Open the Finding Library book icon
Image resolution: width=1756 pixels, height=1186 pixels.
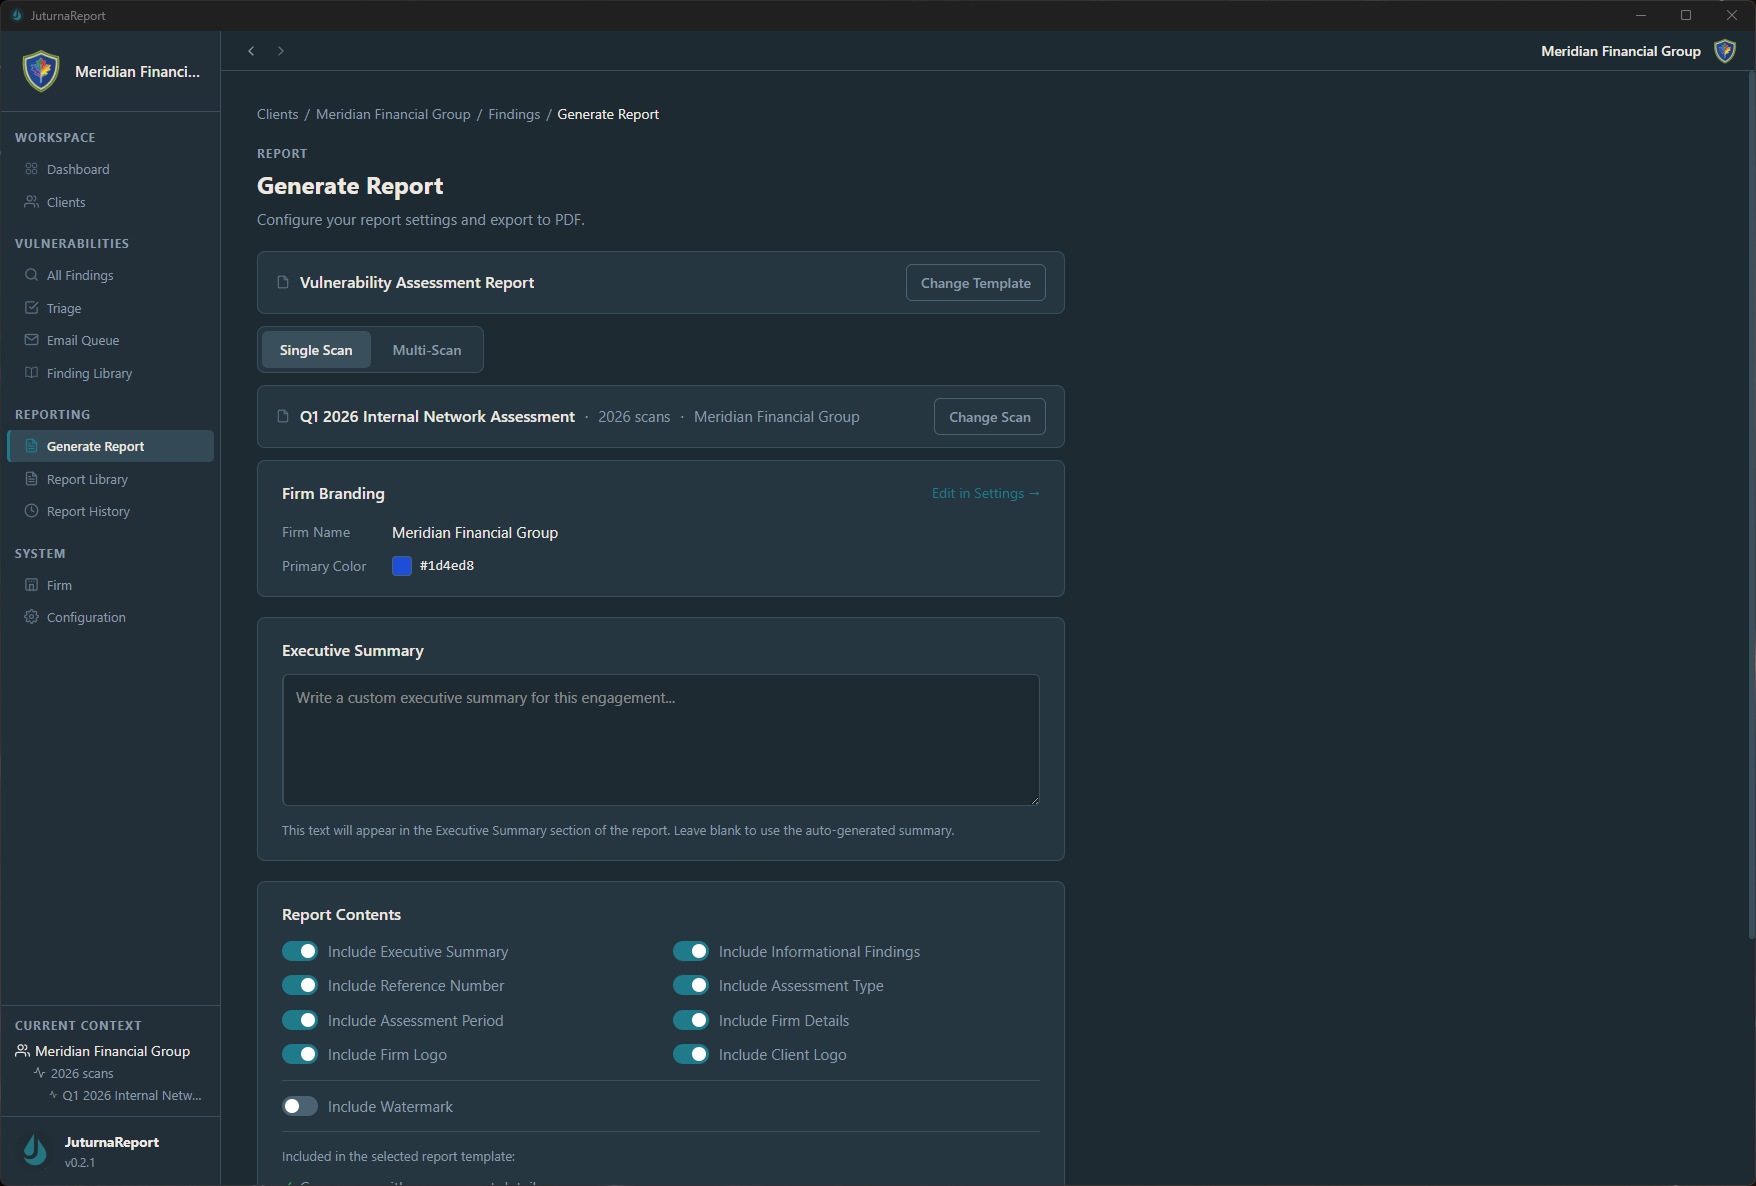click(30, 373)
